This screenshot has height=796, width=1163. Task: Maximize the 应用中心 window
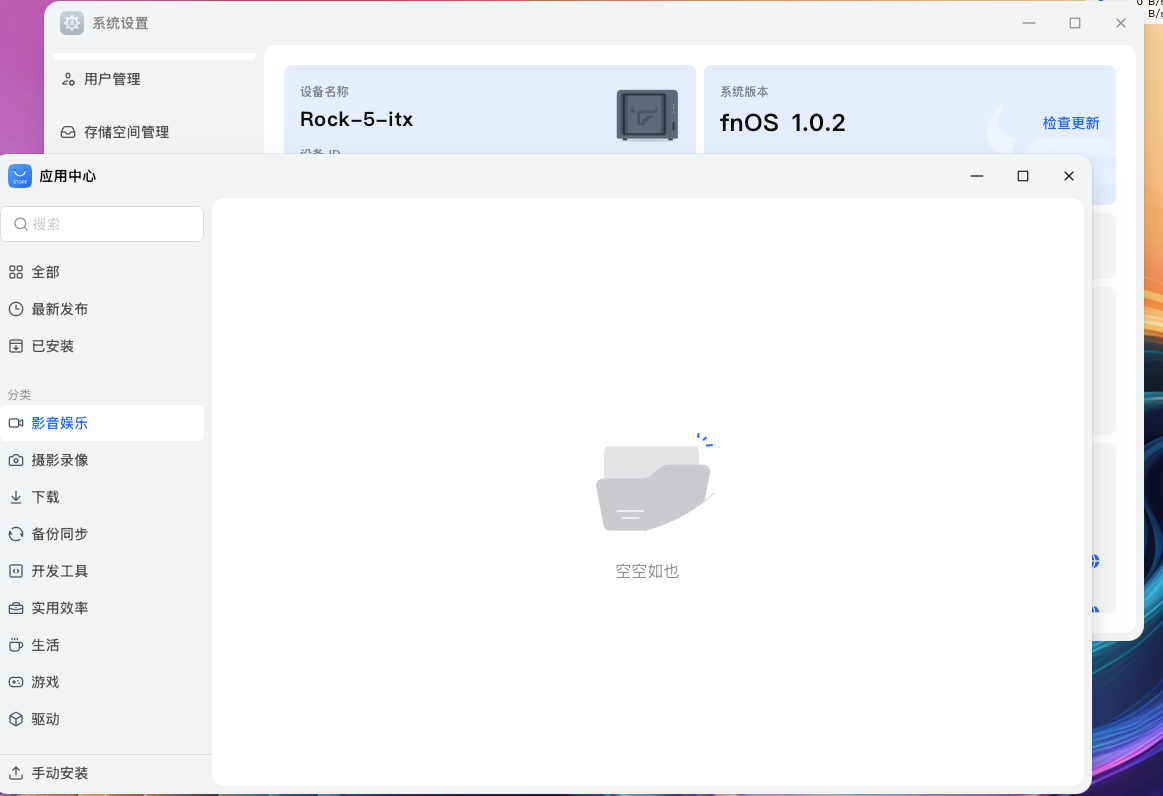click(1023, 176)
